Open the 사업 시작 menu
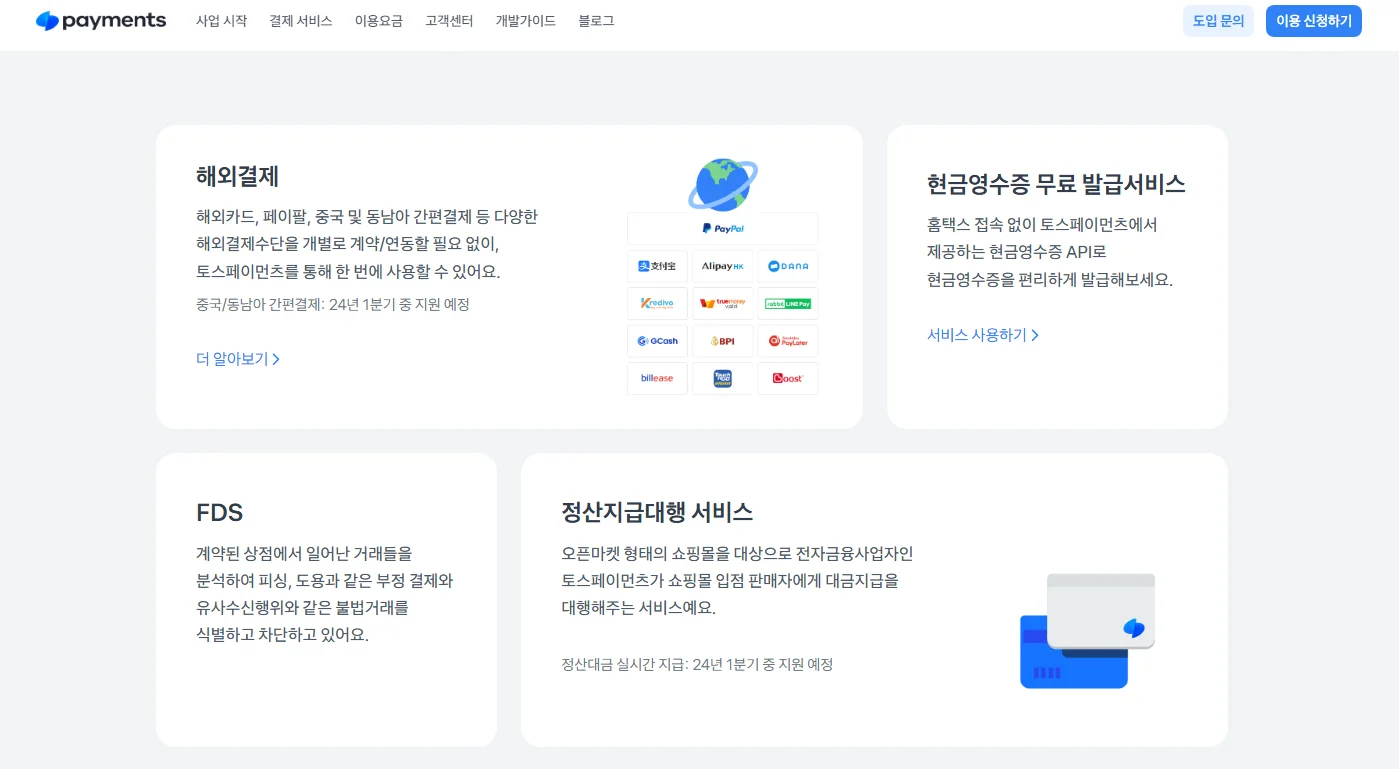Image resolution: width=1399 pixels, height=769 pixels. tap(221, 21)
